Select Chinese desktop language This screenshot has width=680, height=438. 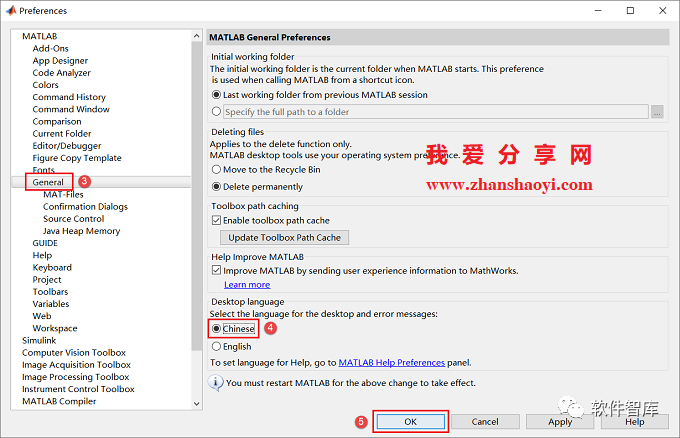tap(216, 329)
